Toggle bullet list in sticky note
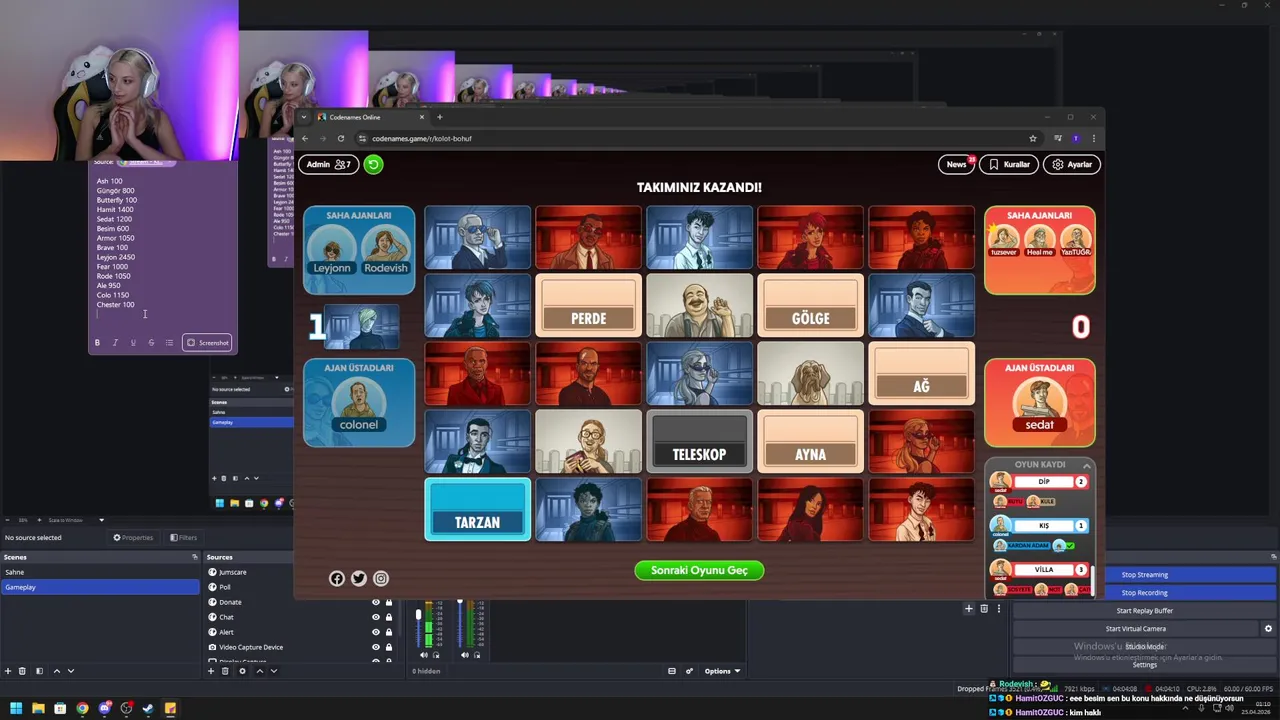1280x720 pixels. tap(169, 343)
